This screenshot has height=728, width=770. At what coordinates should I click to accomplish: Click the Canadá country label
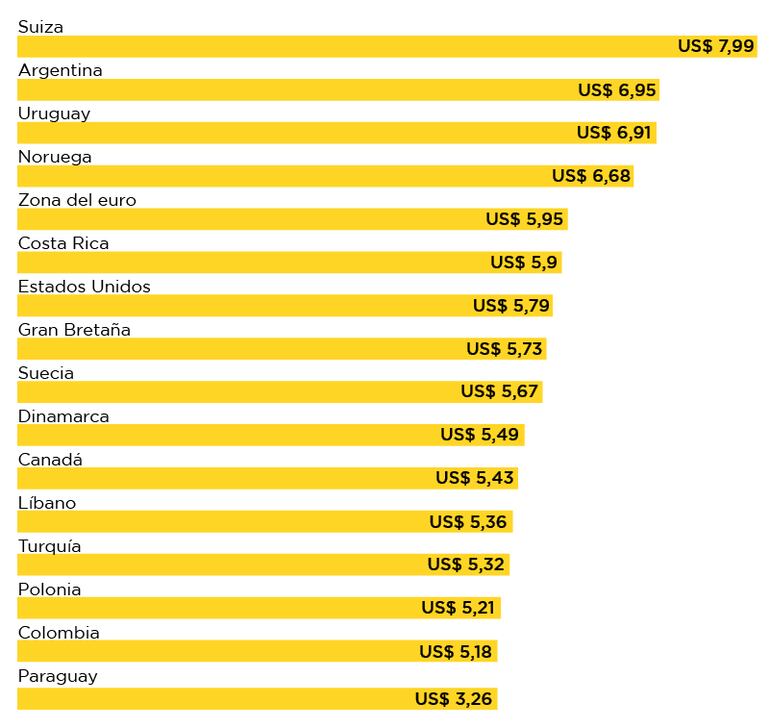50,460
